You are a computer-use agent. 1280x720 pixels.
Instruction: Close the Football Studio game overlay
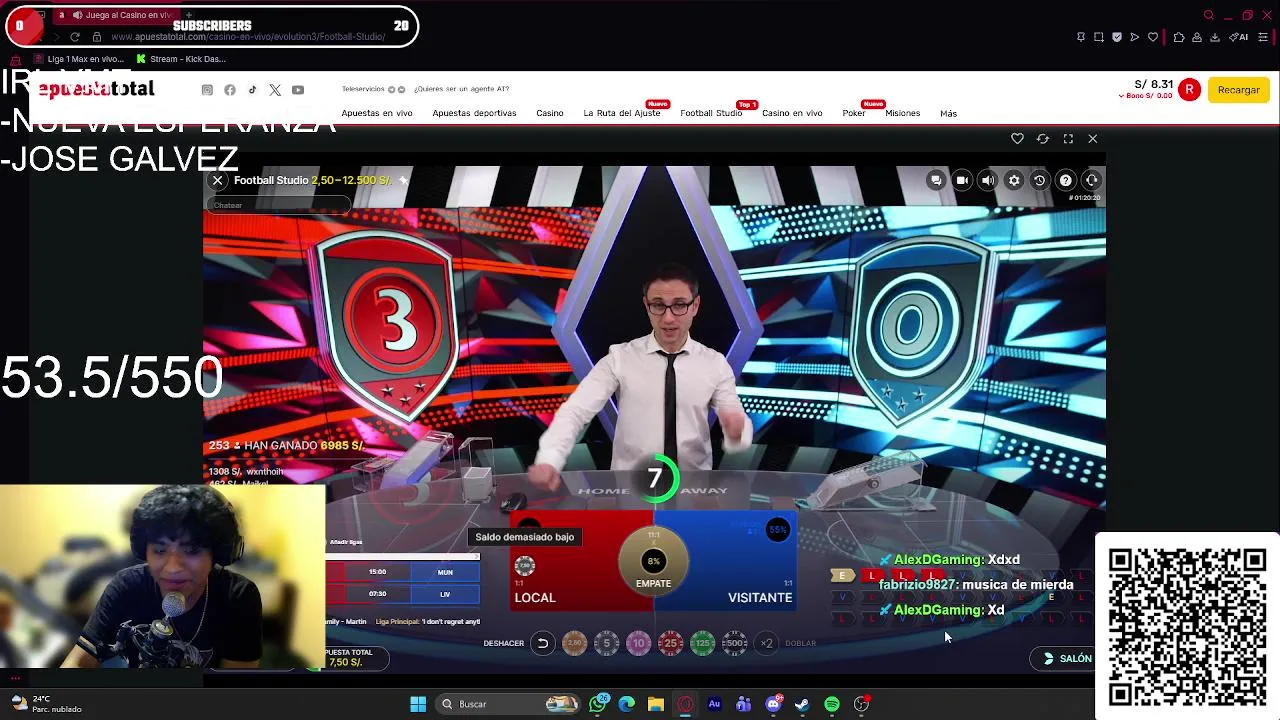pos(217,180)
